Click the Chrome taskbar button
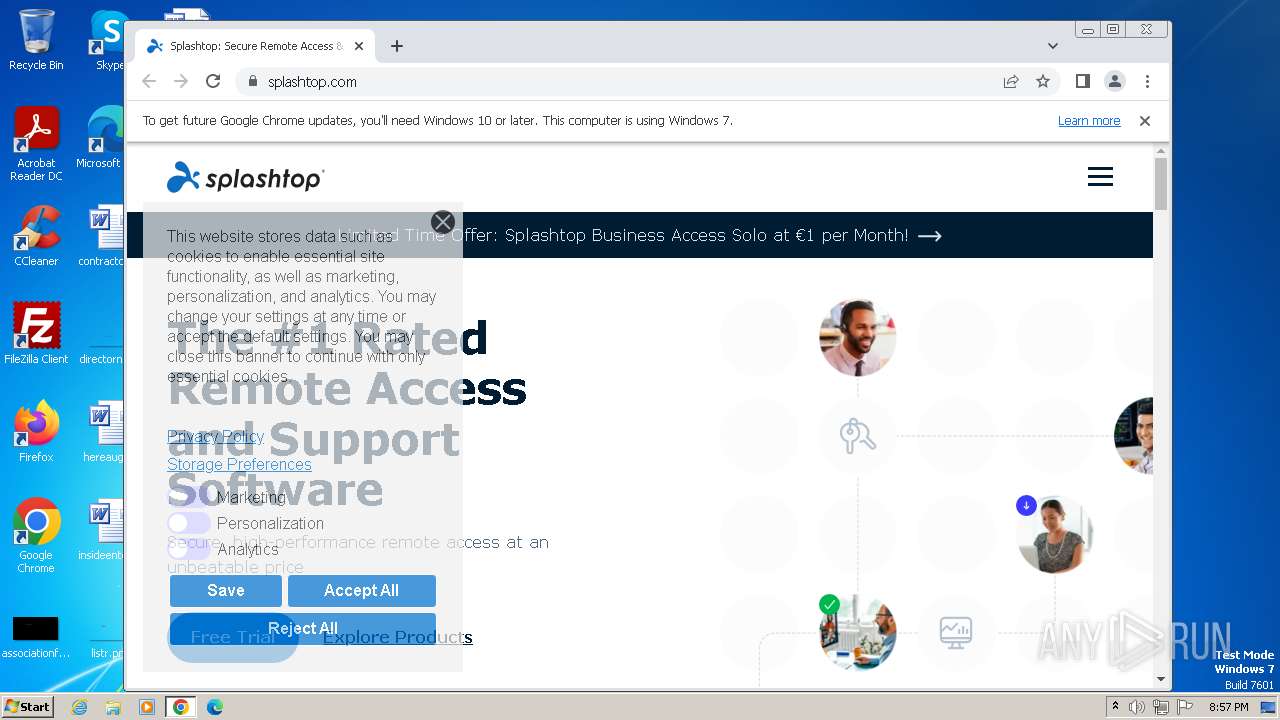The image size is (1280, 720). 181,707
